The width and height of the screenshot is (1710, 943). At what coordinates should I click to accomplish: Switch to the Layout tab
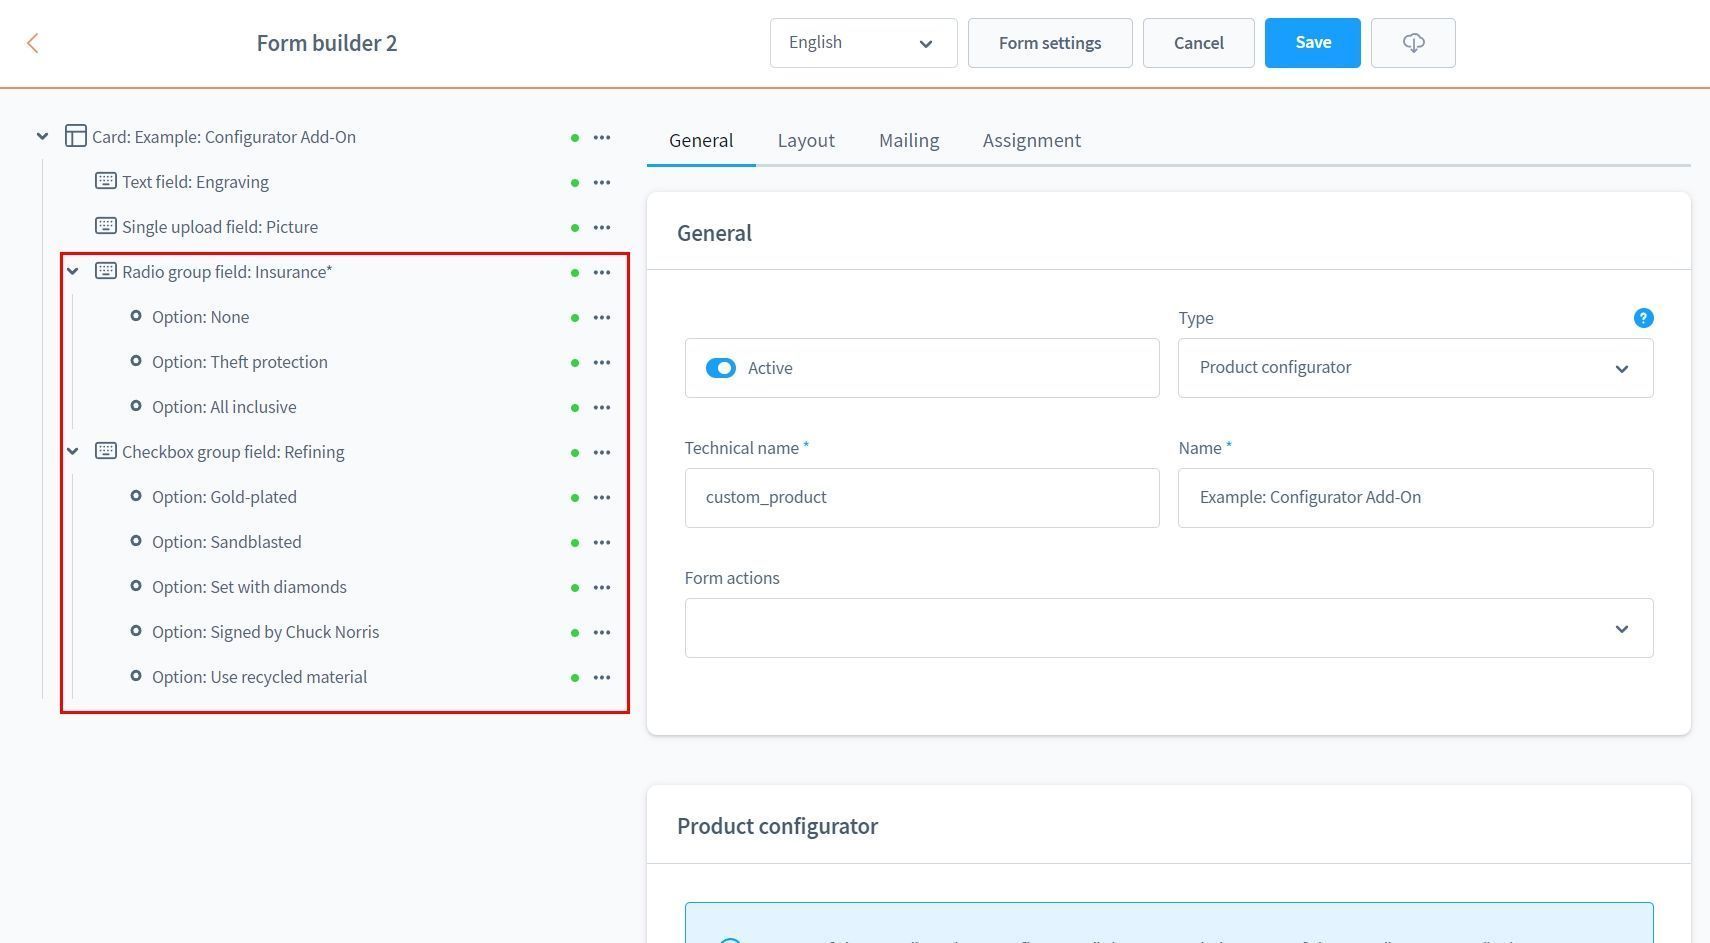tap(805, 141)
